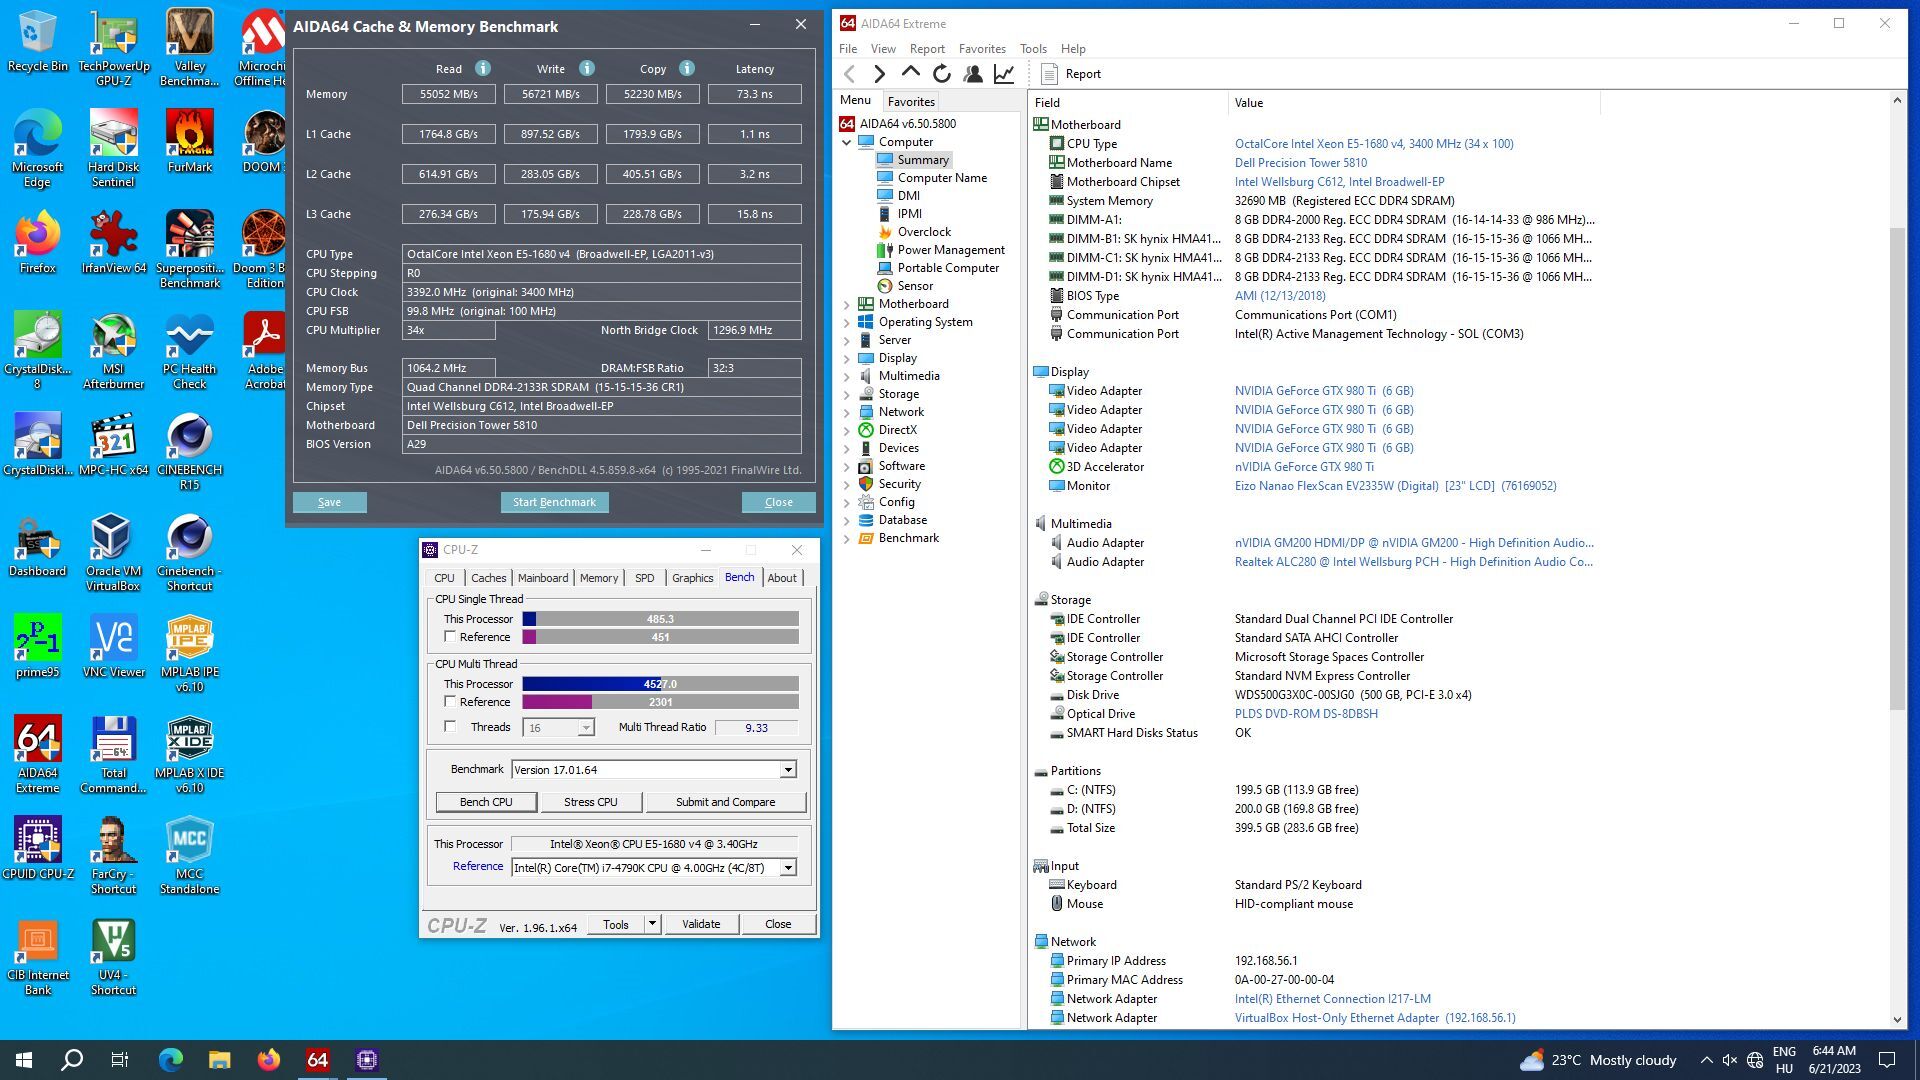Switch to the Caches tab in CPU-Z
Screen dimensions: 1920x1080
(x=488, y=578)
